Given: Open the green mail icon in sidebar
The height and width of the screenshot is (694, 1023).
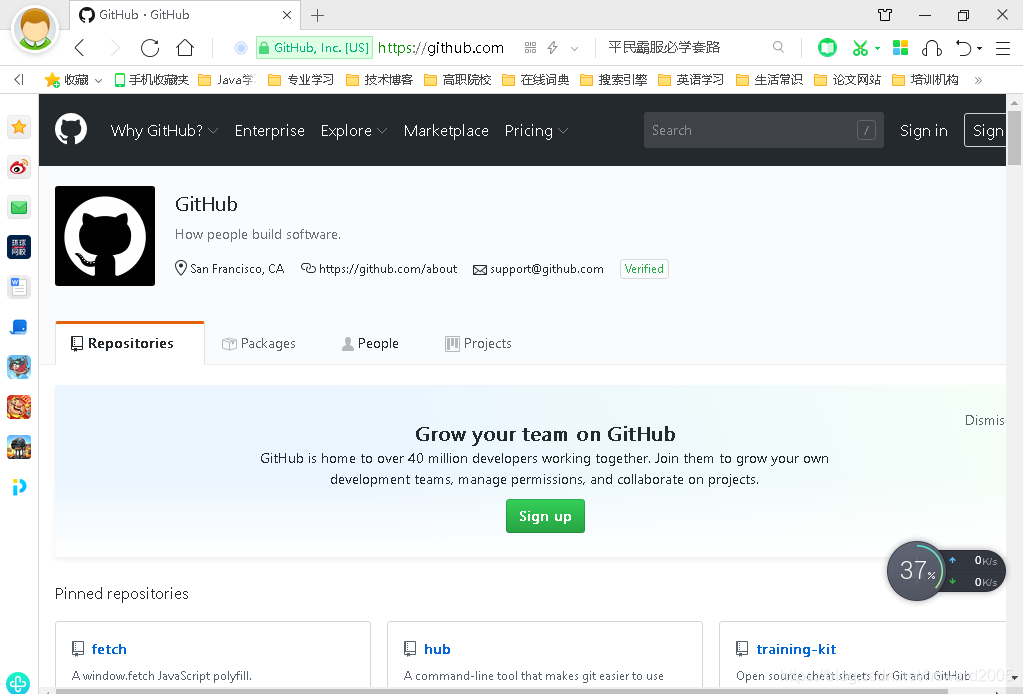Looking at the screenshot, I should coord(19,207).
